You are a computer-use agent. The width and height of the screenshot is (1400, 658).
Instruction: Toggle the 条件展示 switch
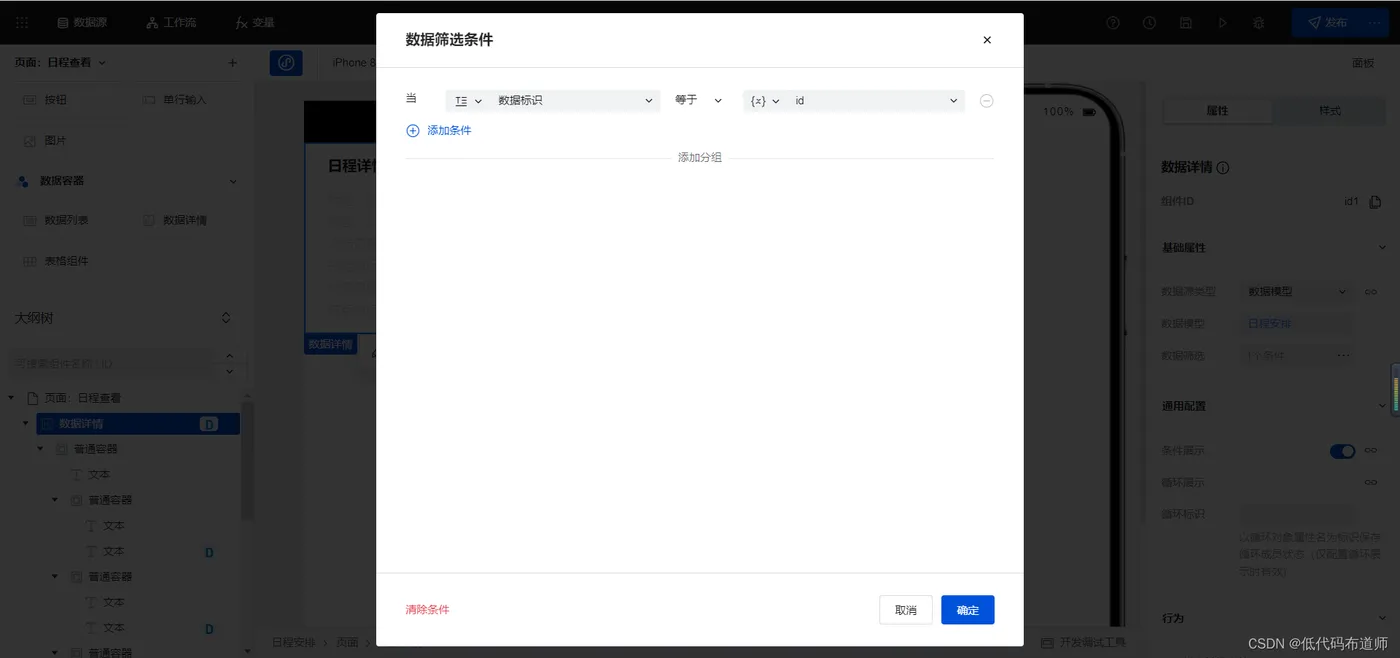tap(1342, 451)
